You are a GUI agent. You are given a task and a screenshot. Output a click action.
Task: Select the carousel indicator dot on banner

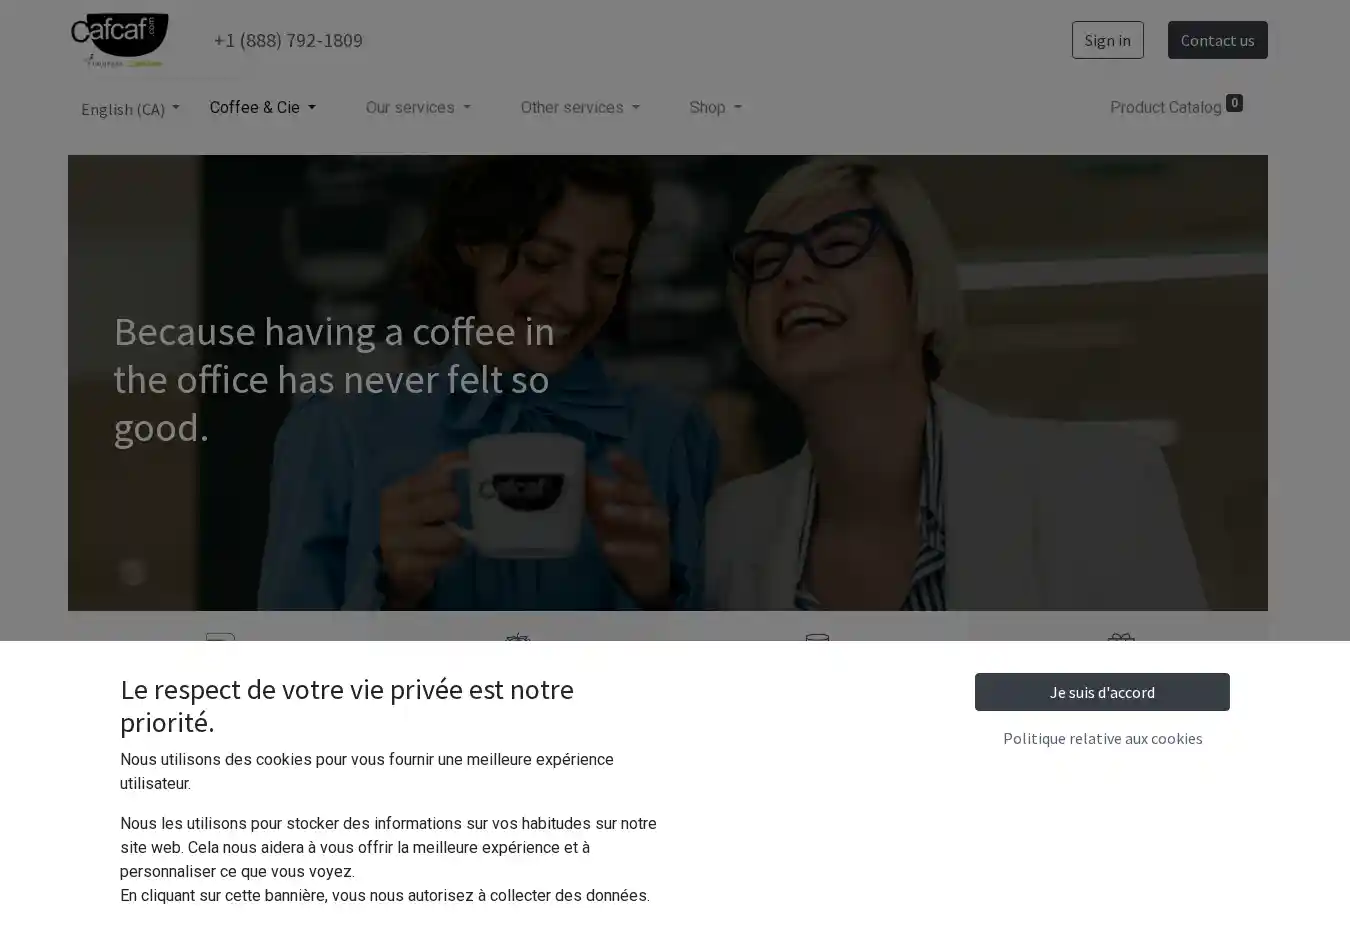coord(132,572)
